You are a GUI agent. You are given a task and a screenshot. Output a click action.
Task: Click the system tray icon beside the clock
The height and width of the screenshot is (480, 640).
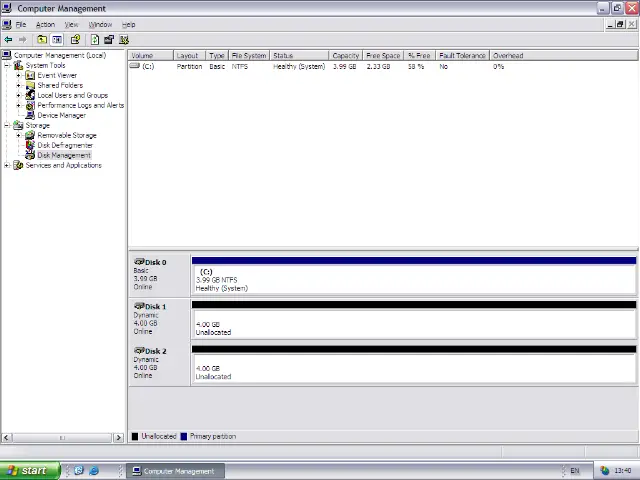coord(604,471)
